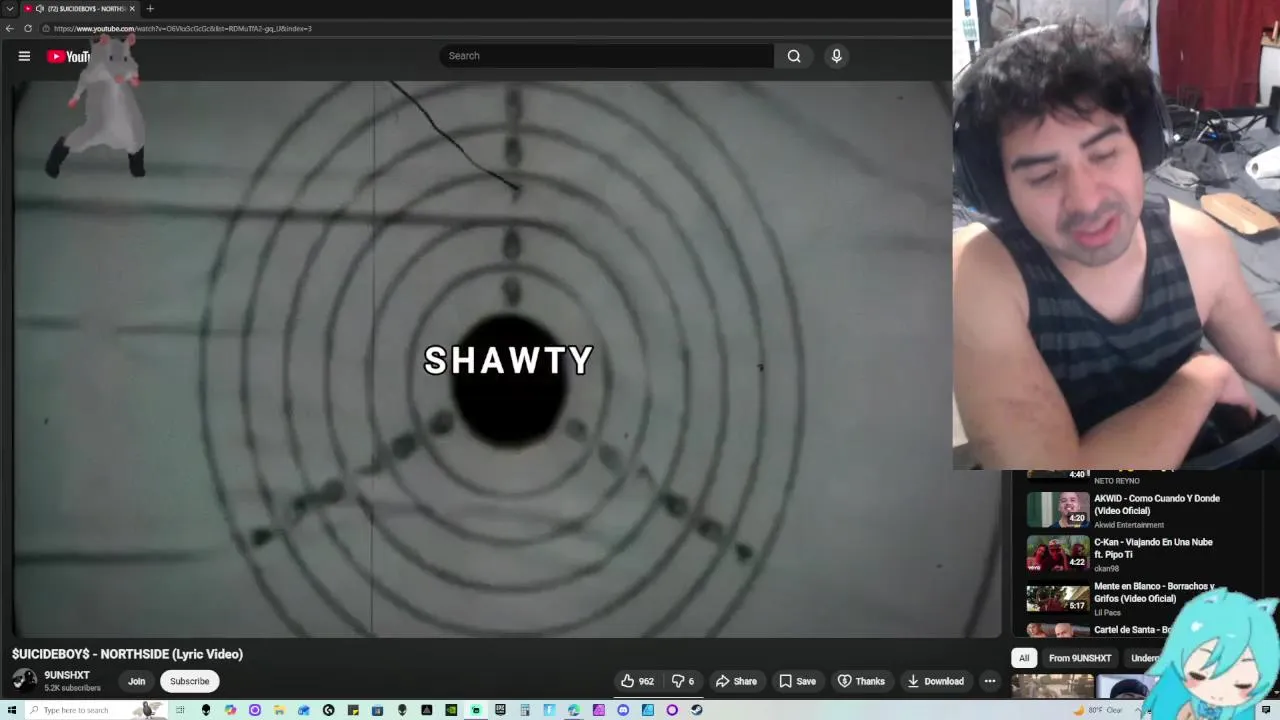Select the $UICIDEBOY$ - NORTHSIDE browser tab
The width and height of the screenshot is (1280, 720).
pyautogui.click(x=80, y=8)
